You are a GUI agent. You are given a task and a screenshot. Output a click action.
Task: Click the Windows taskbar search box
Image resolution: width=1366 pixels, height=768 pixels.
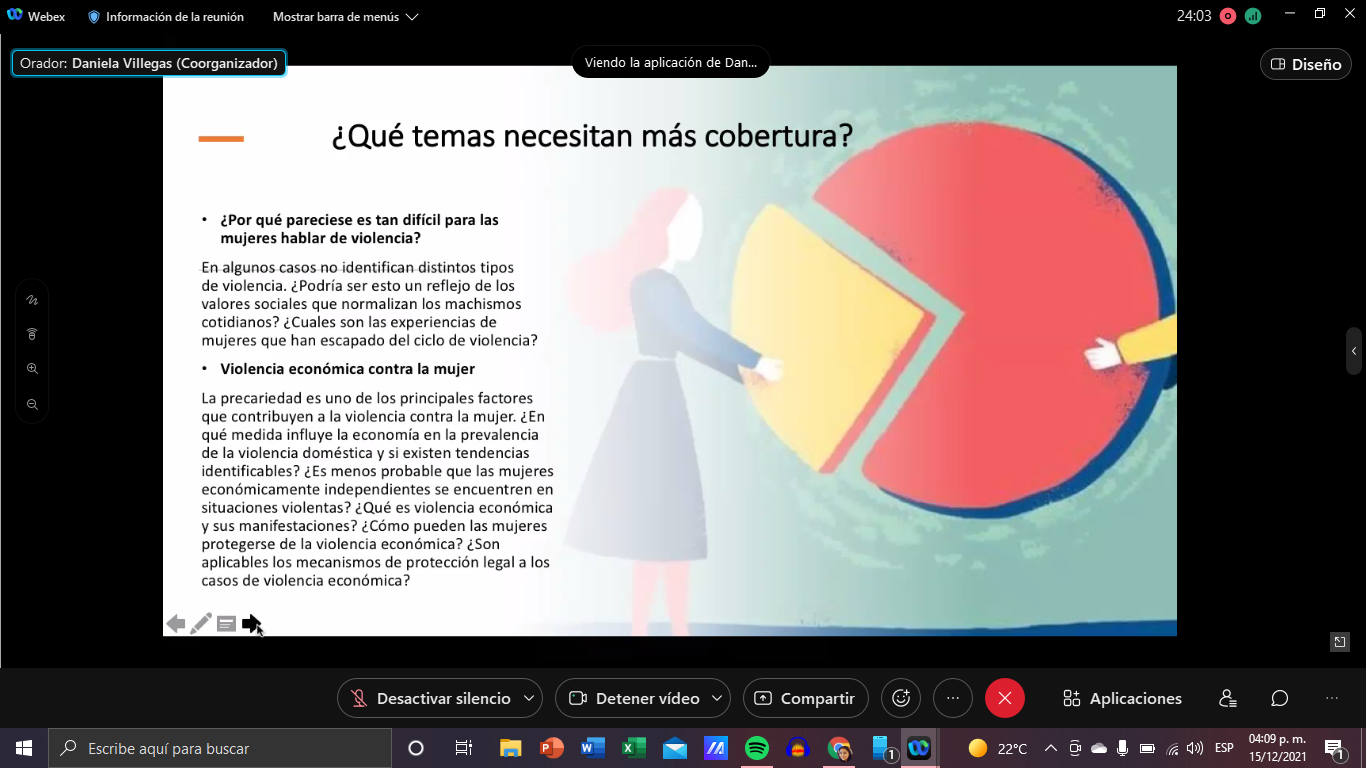coord(219,748)
